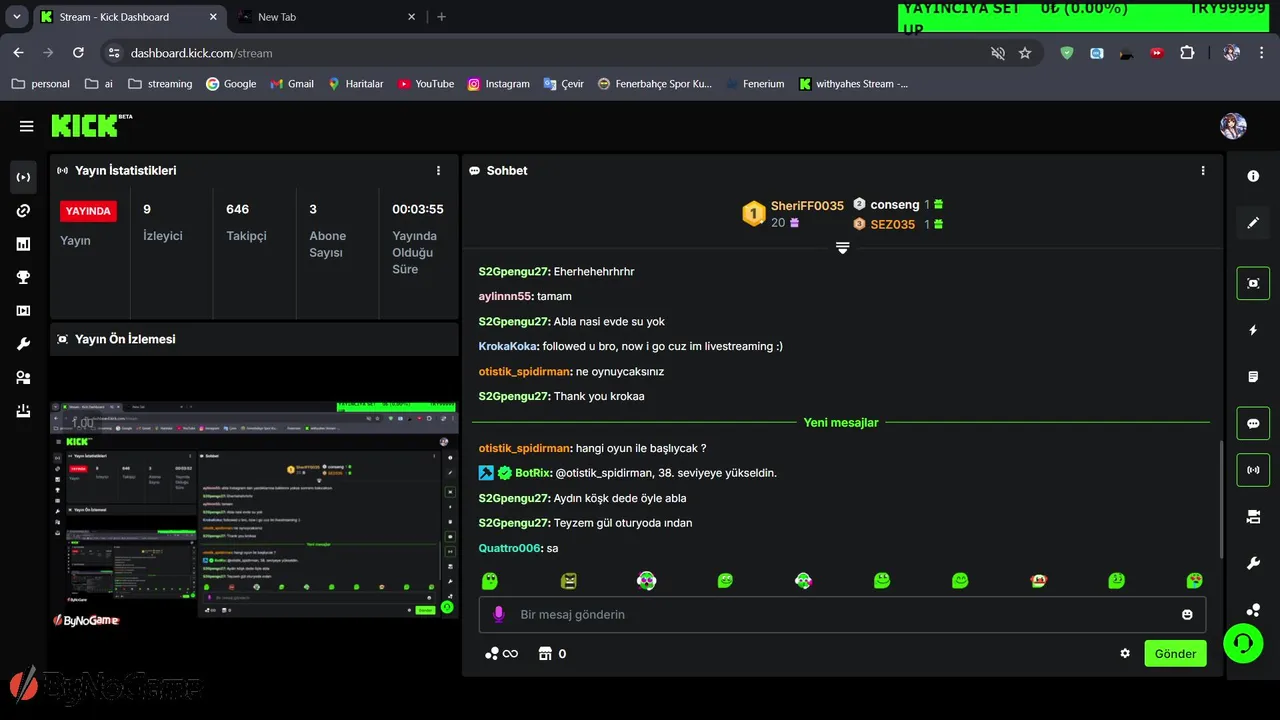The image size is (1280, 720).
Task: Open the wrench tools icon in right sidebar
Action: click(x=1253, y=563)
